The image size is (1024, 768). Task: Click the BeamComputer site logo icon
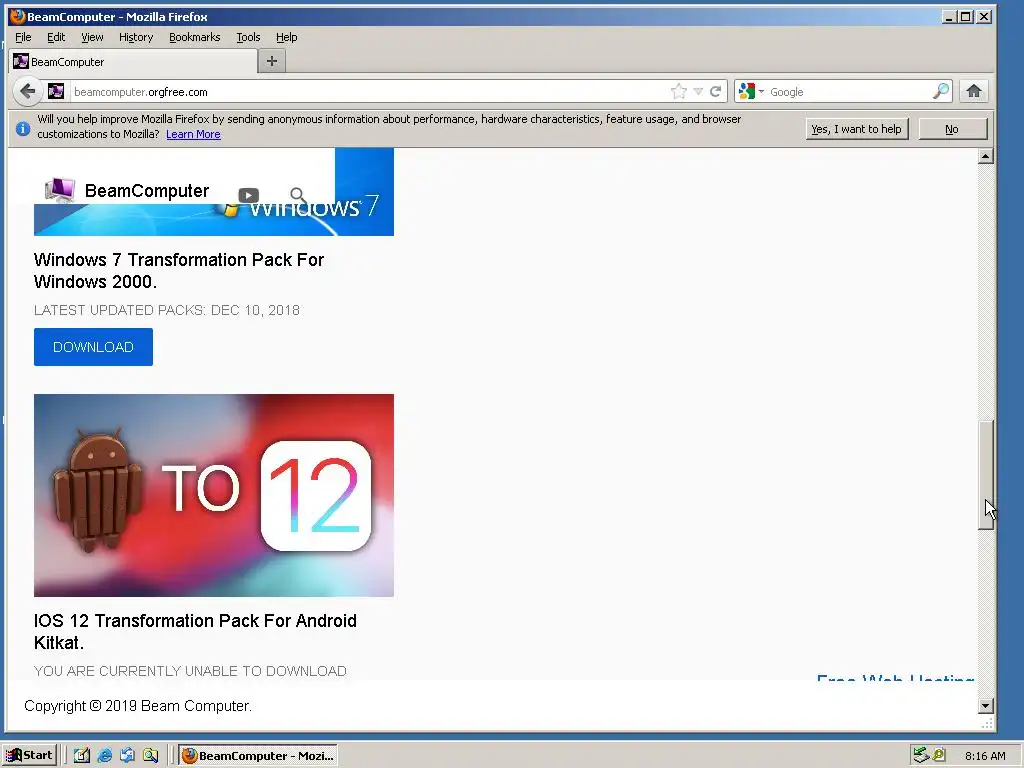coord(59,190)
